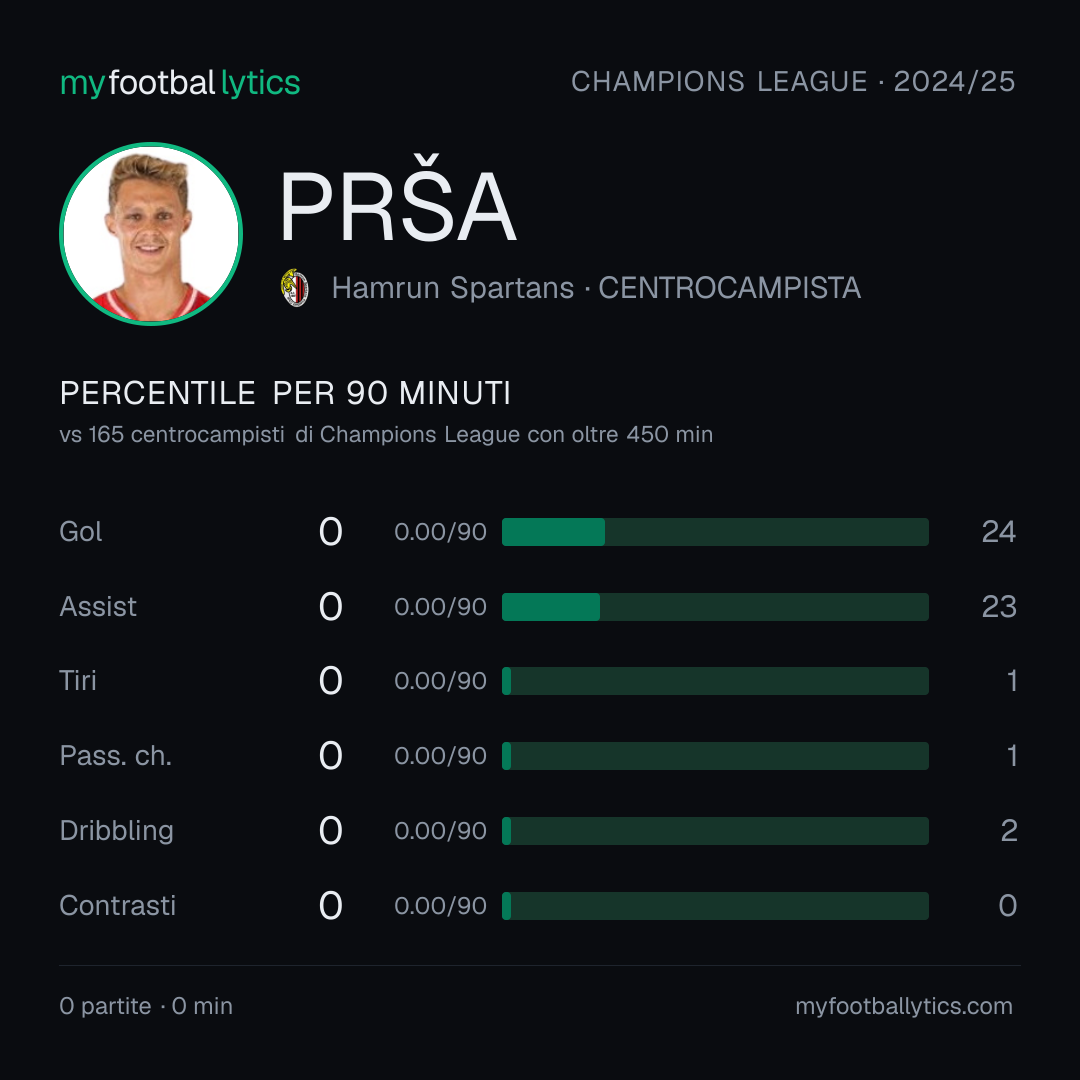Click the Gol percentile bar

pos(715,532)
